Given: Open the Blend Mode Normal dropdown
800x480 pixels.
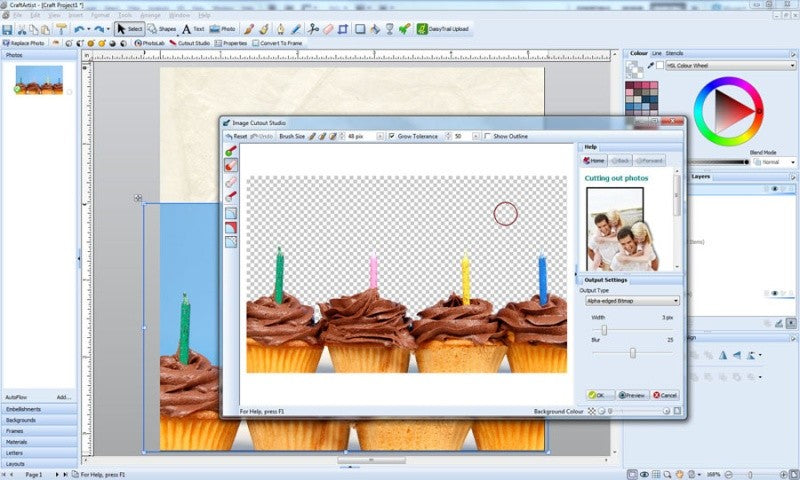Looking at the screenshot, I should (x=774, y=162).
